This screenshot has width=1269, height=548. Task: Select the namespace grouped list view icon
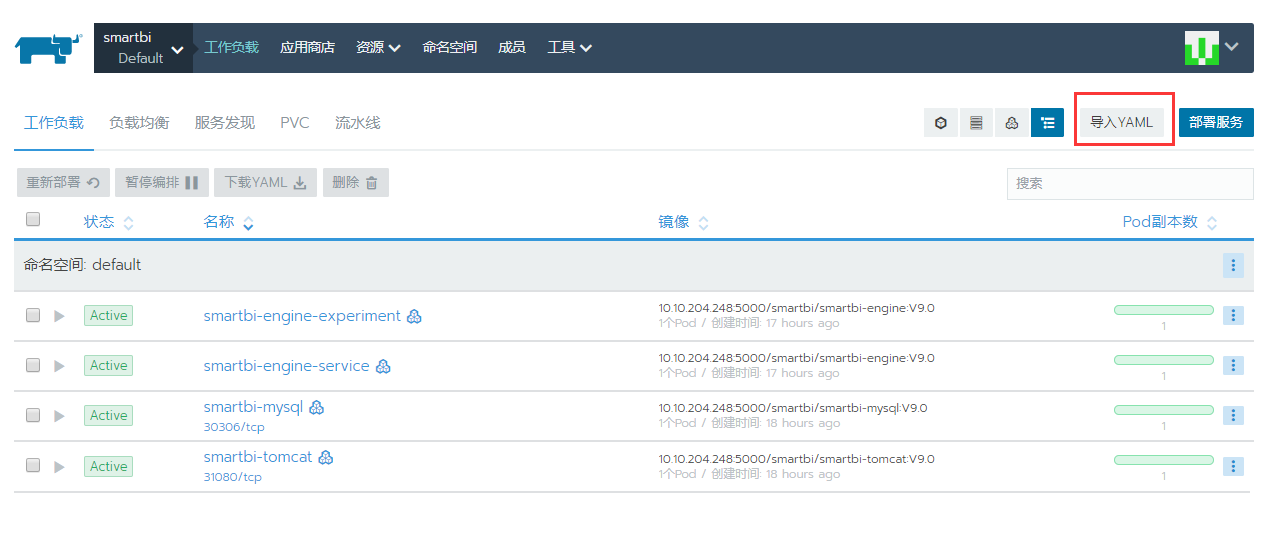coord(1048,123)
